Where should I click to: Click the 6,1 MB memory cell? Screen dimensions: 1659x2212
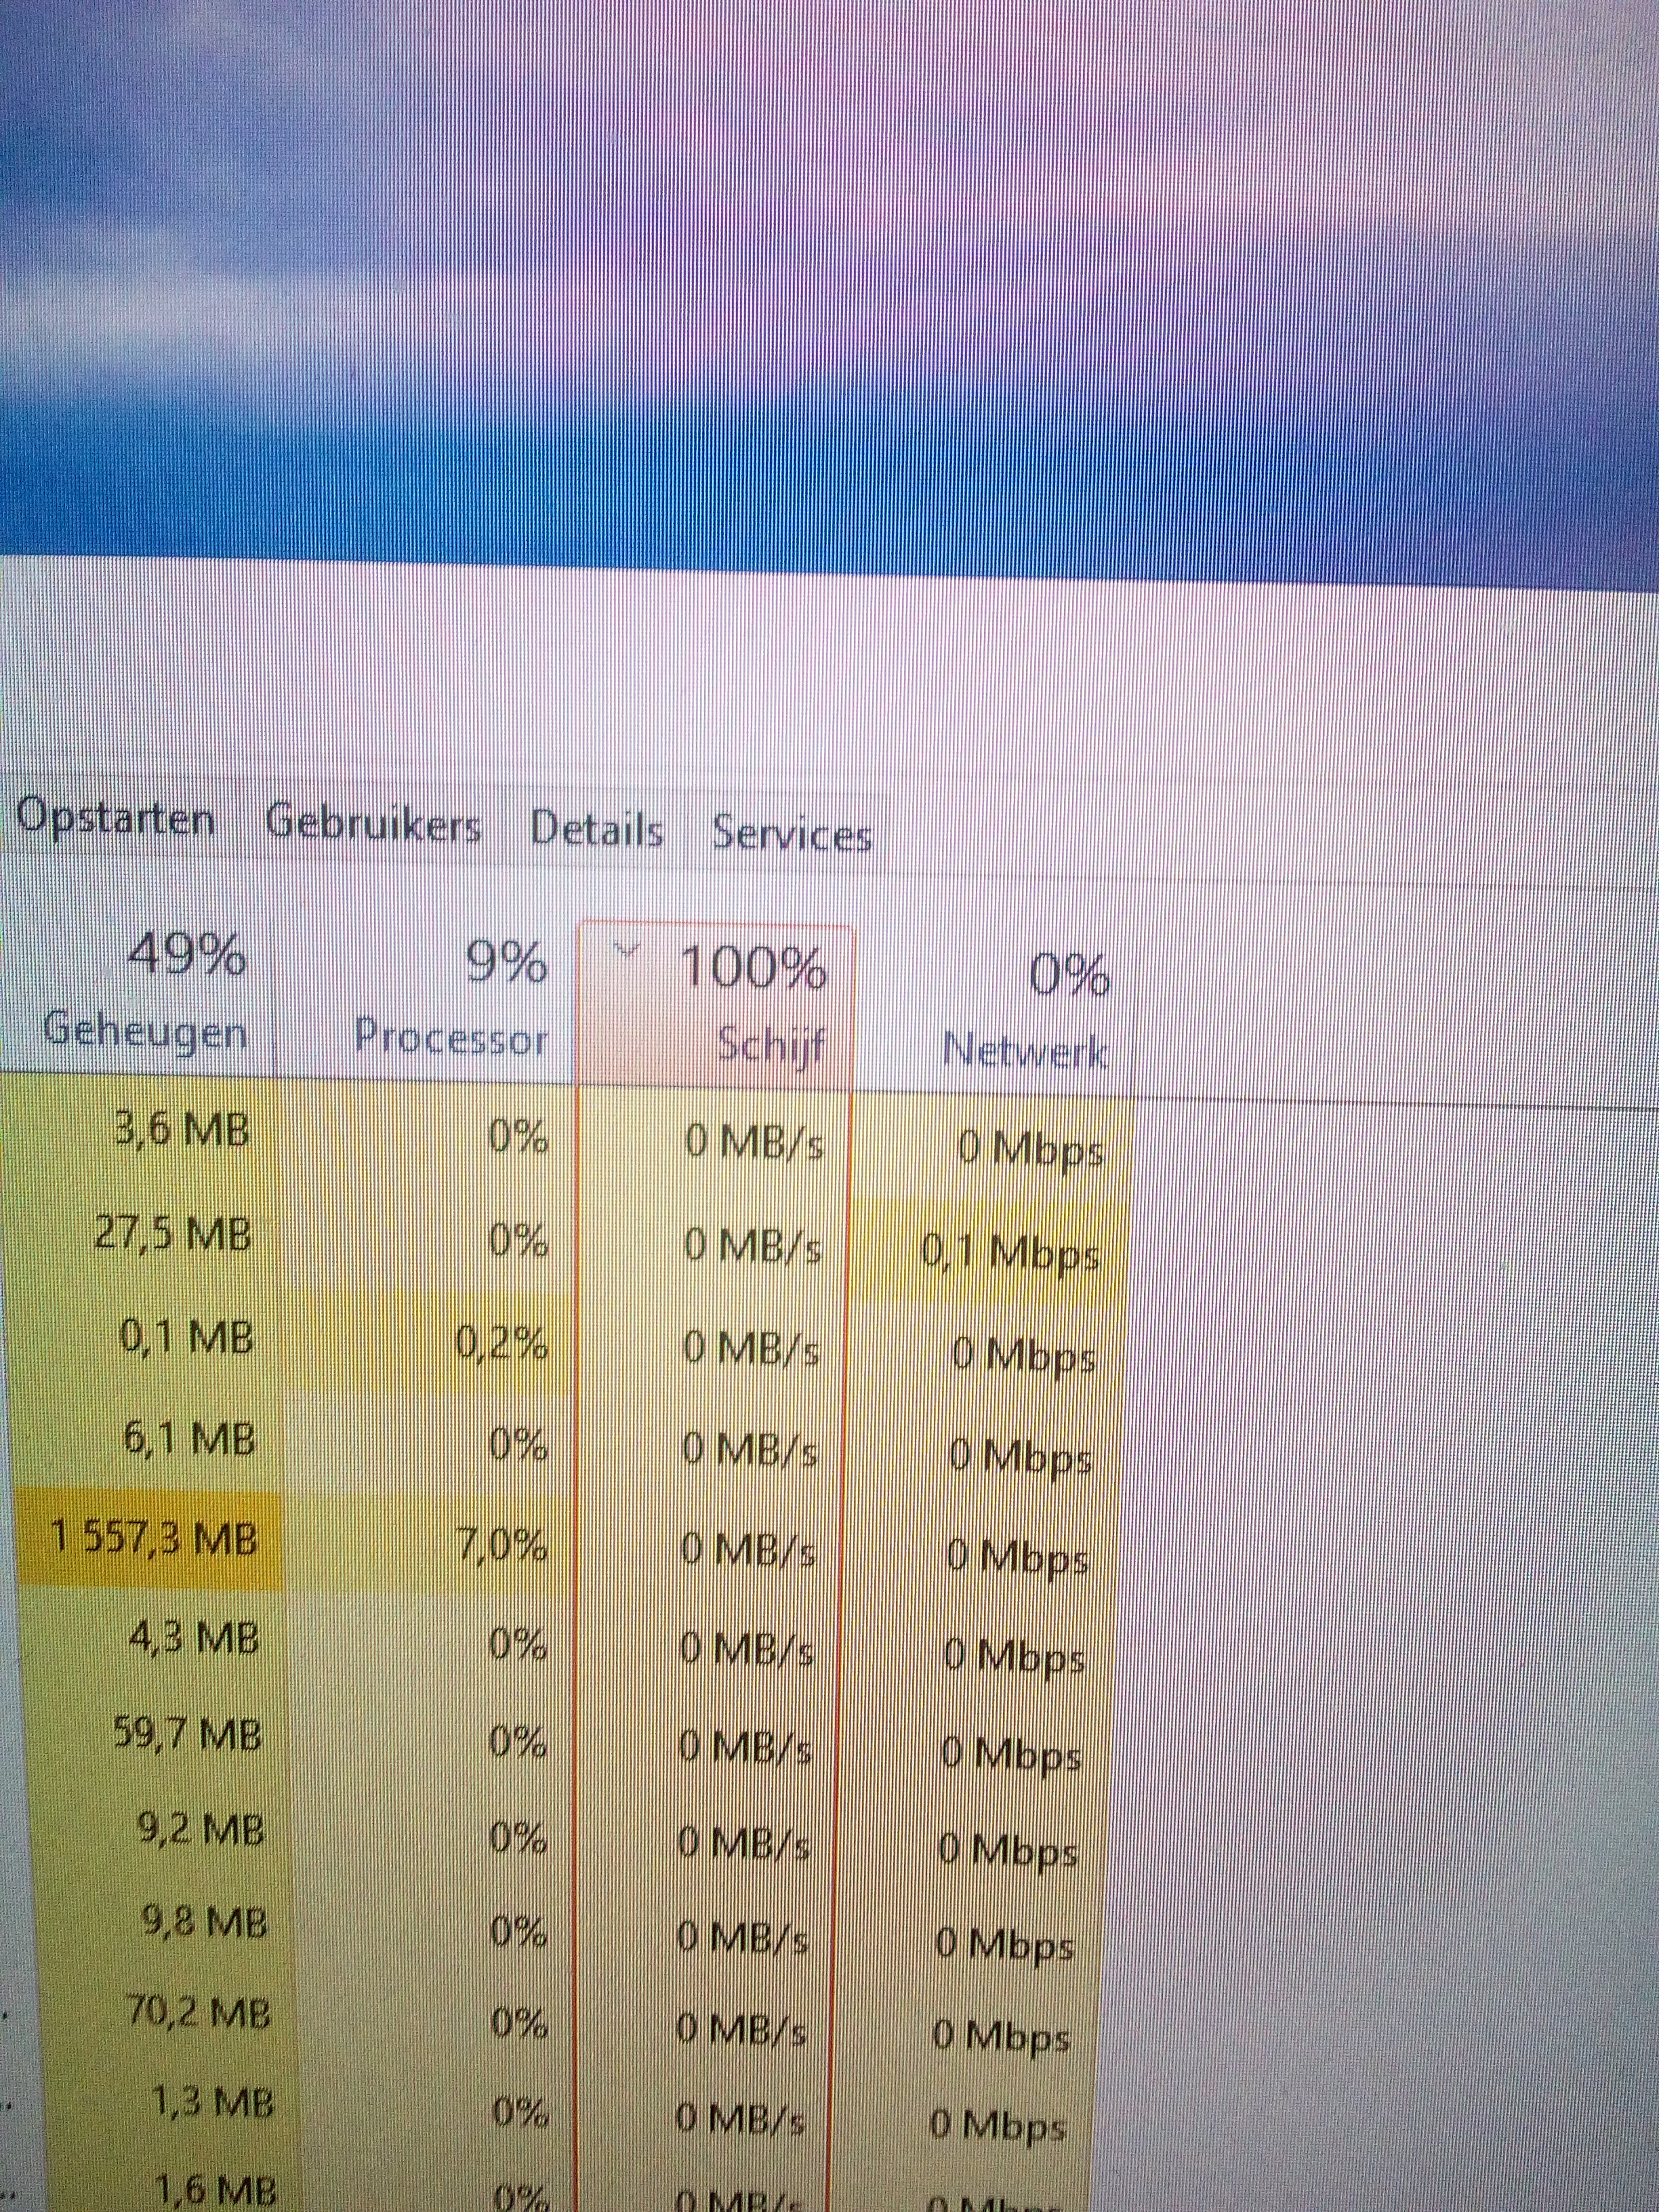188,1440
